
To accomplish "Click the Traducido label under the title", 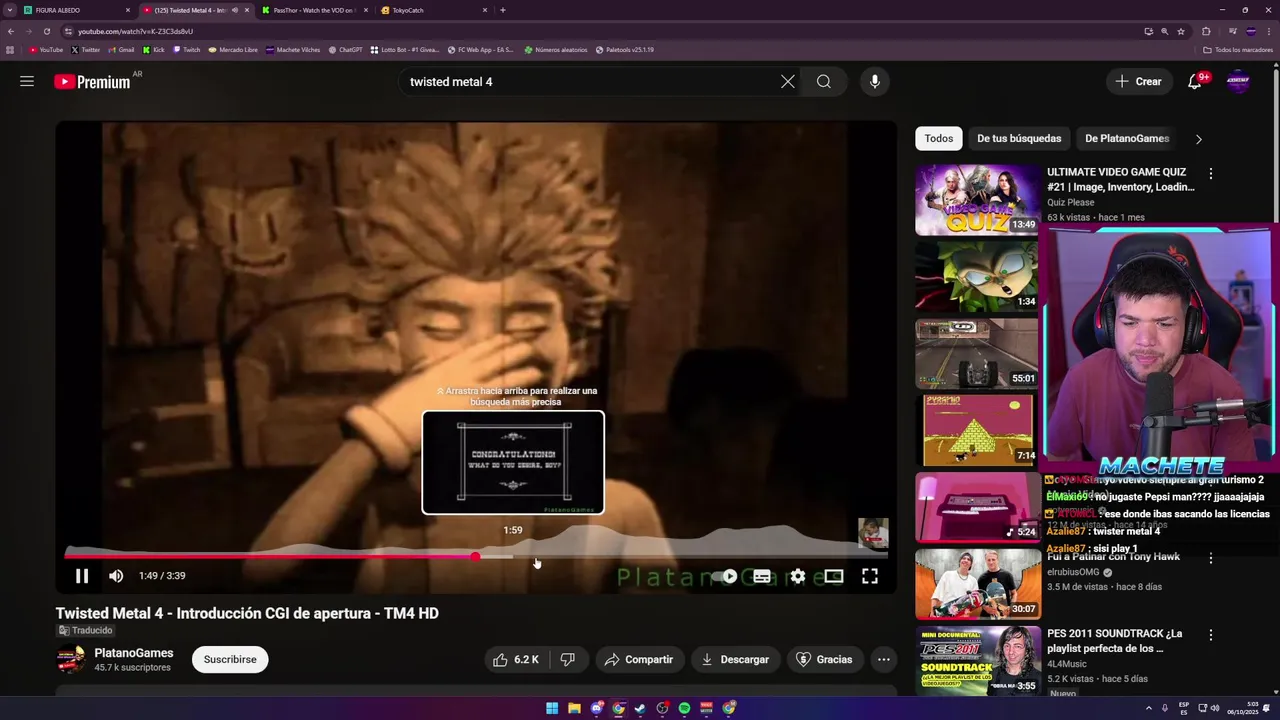I will 86,631.
